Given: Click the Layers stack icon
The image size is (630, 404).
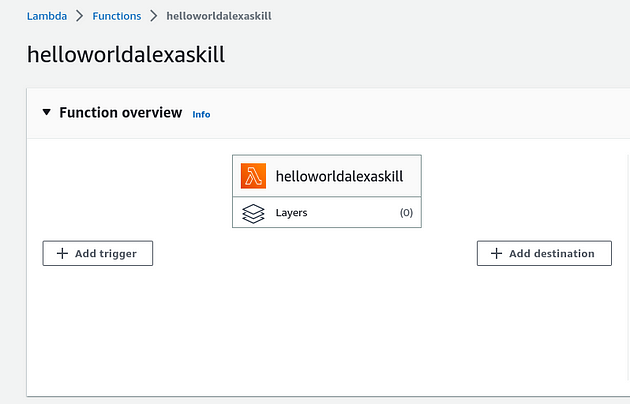Looking at the screenshot, I should (253, 214).
